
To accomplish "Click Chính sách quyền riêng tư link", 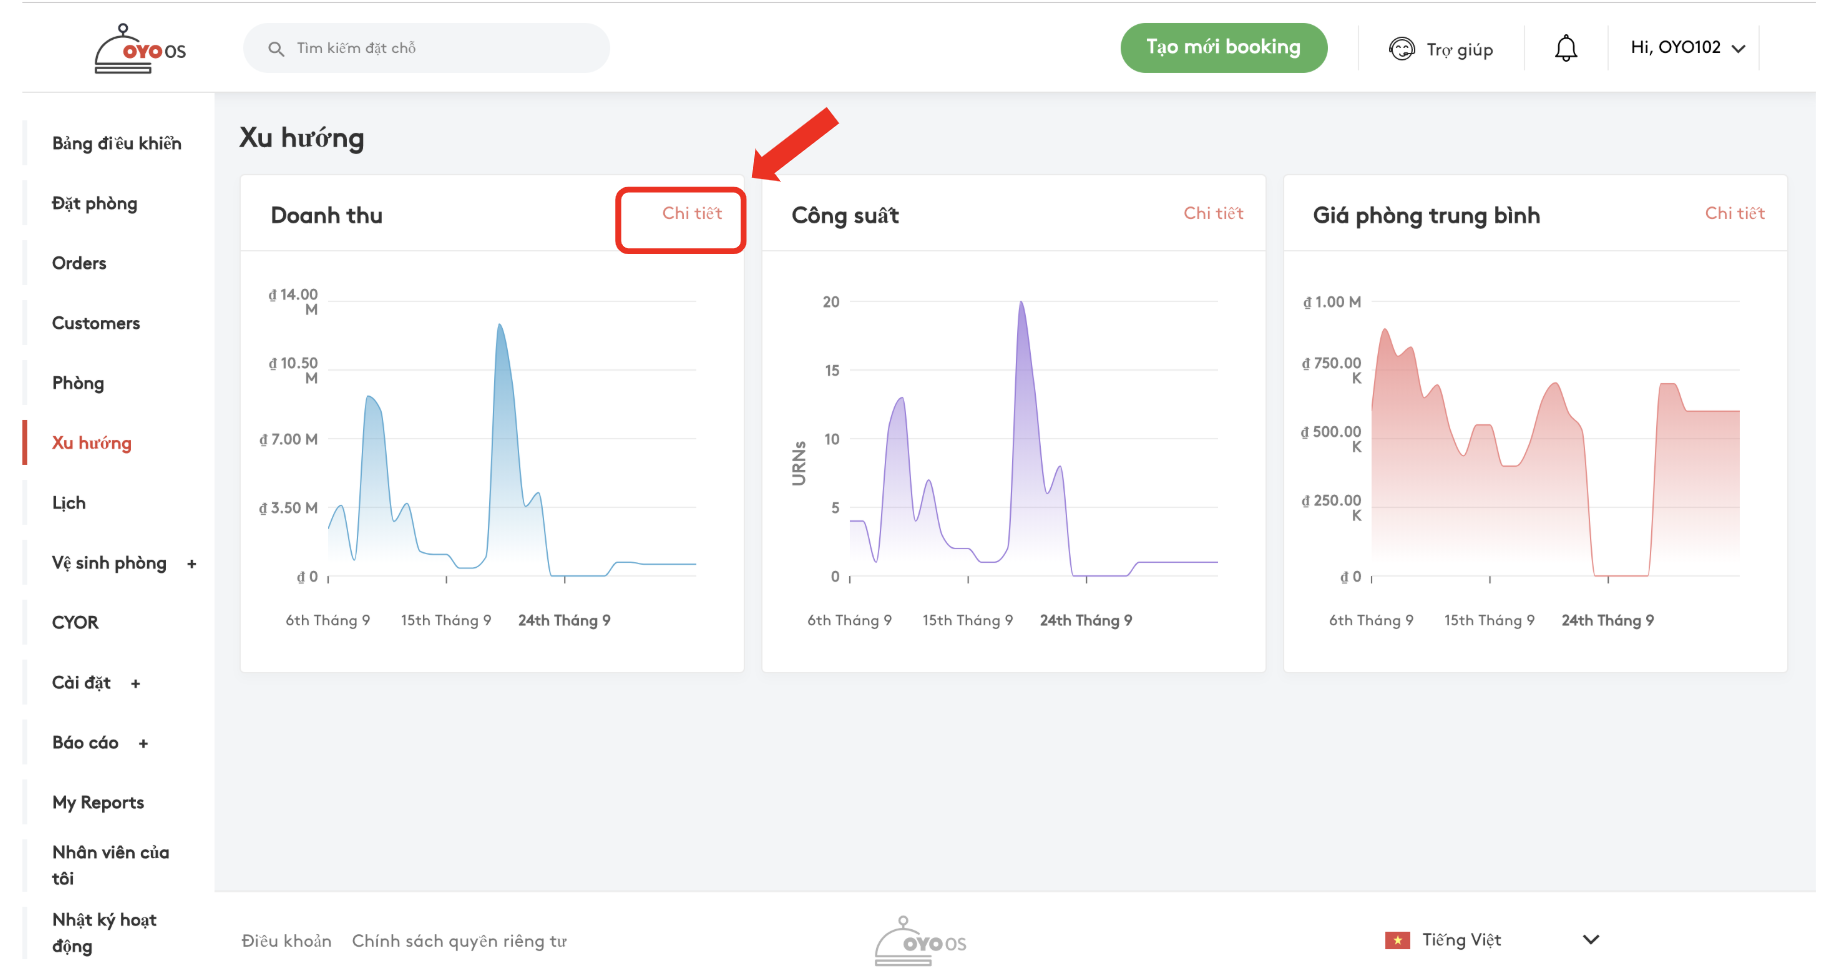I will coord(459,941).
